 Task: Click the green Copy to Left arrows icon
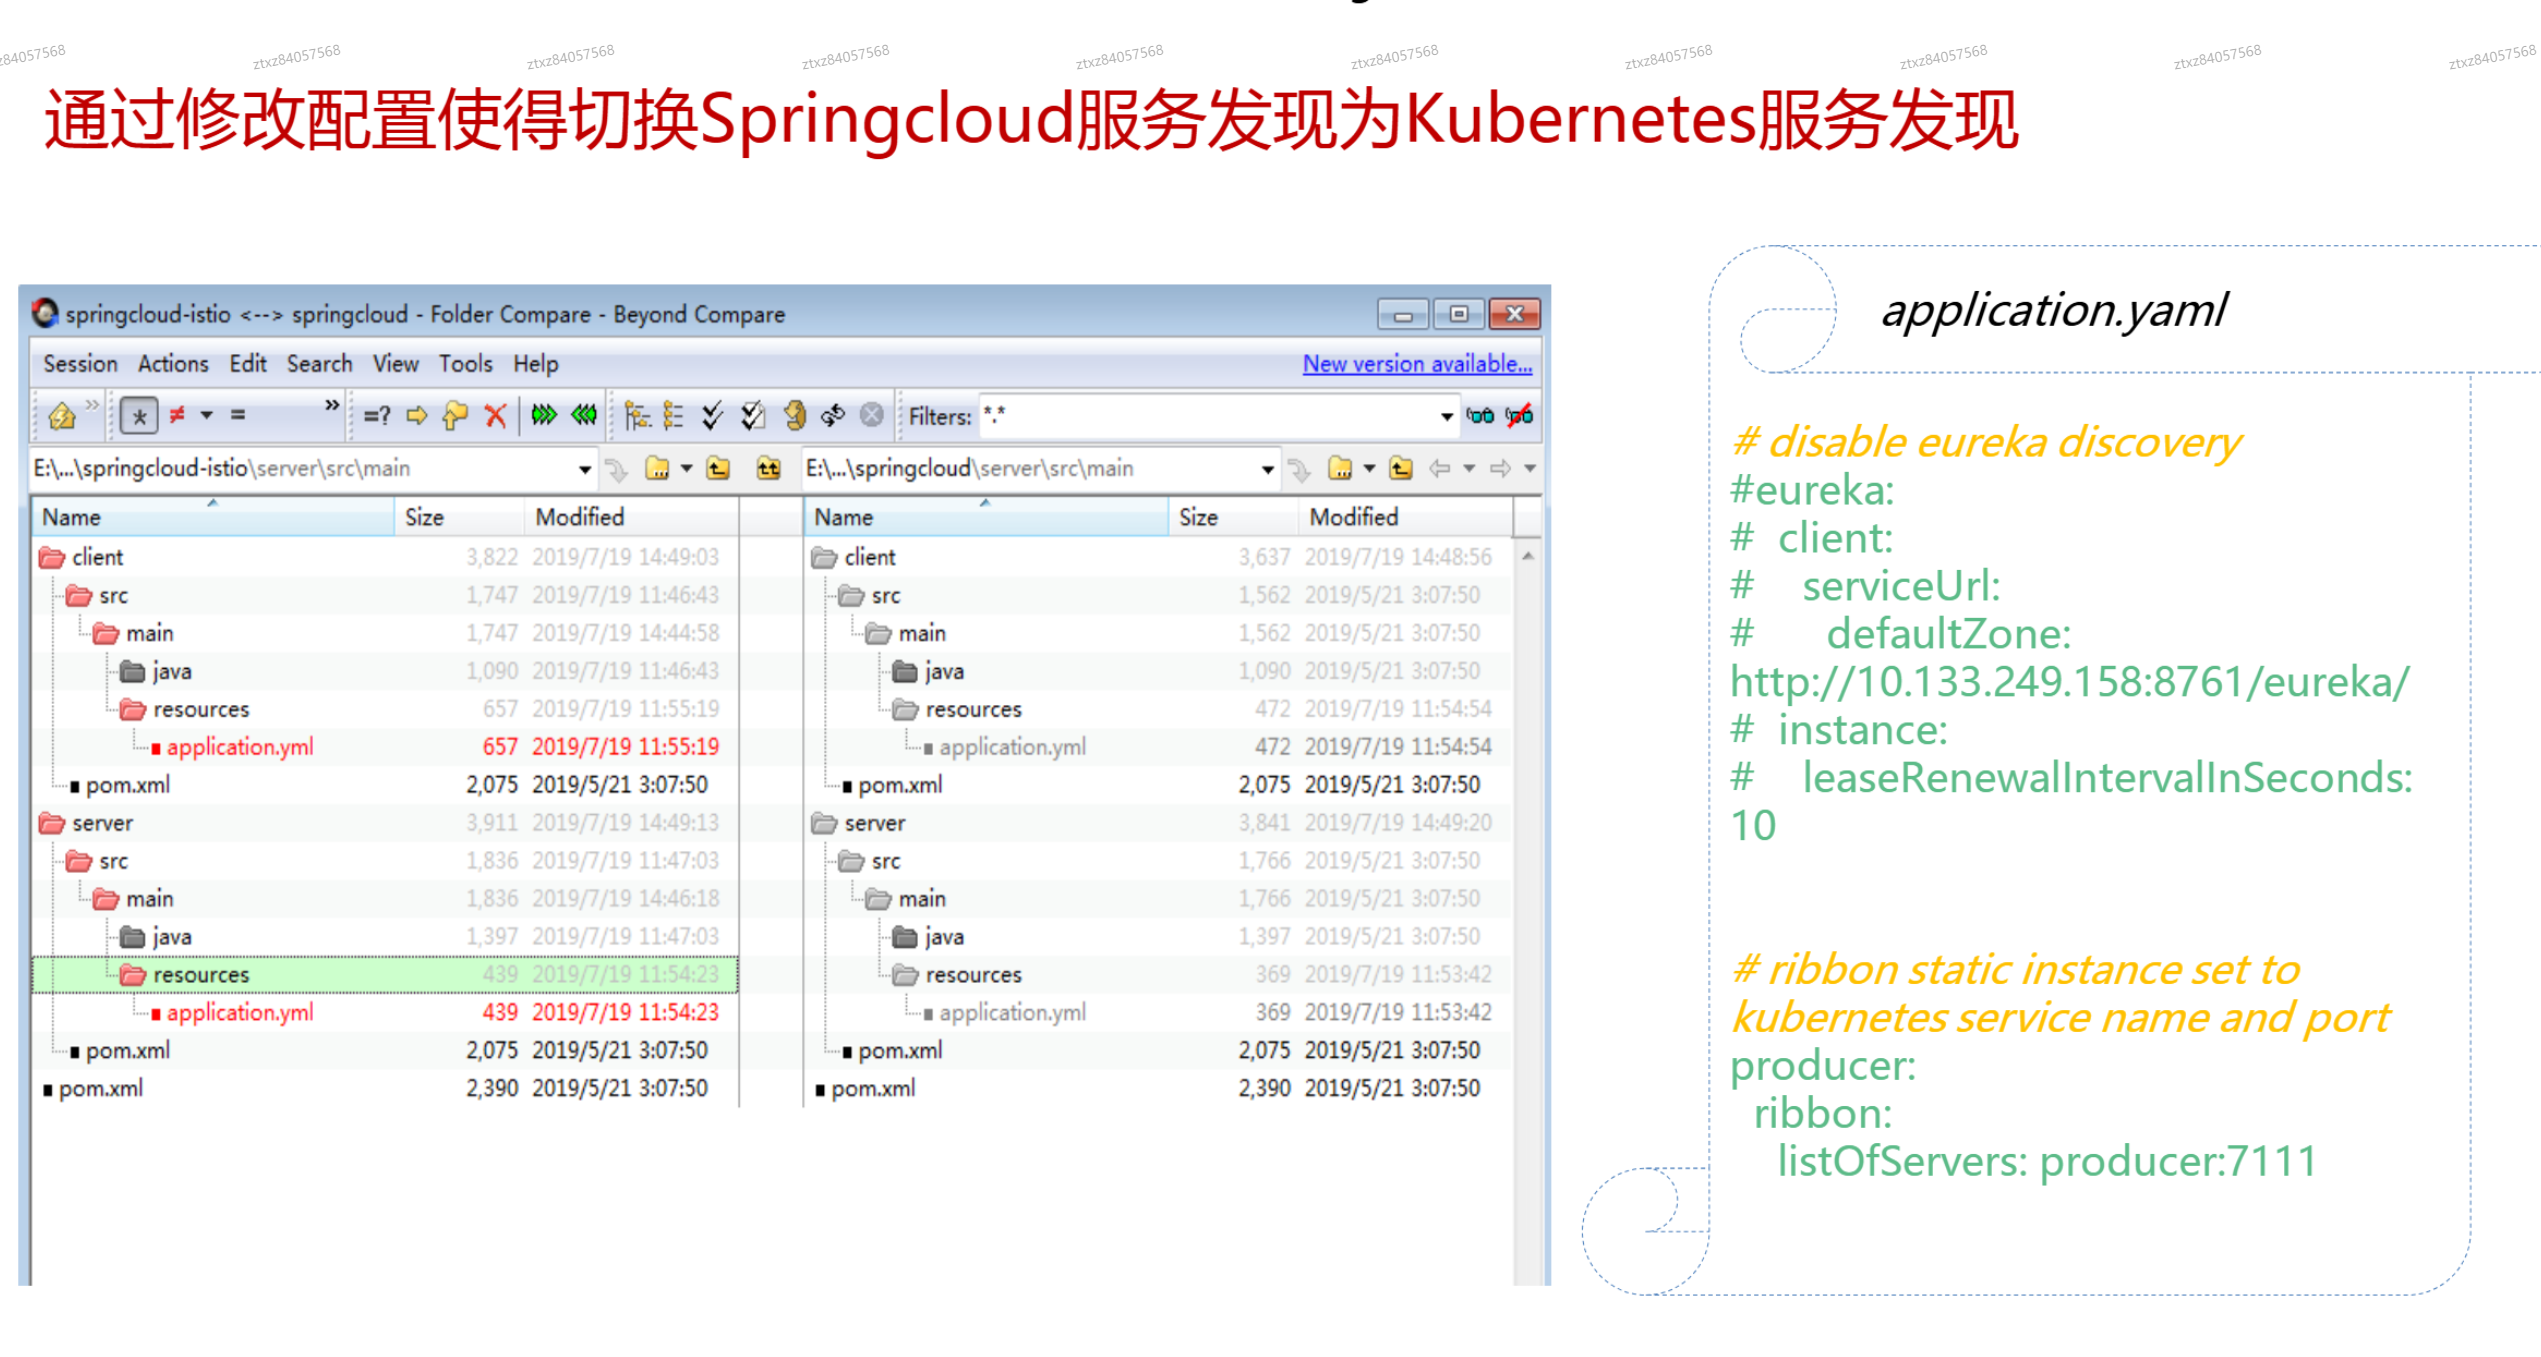584,415
